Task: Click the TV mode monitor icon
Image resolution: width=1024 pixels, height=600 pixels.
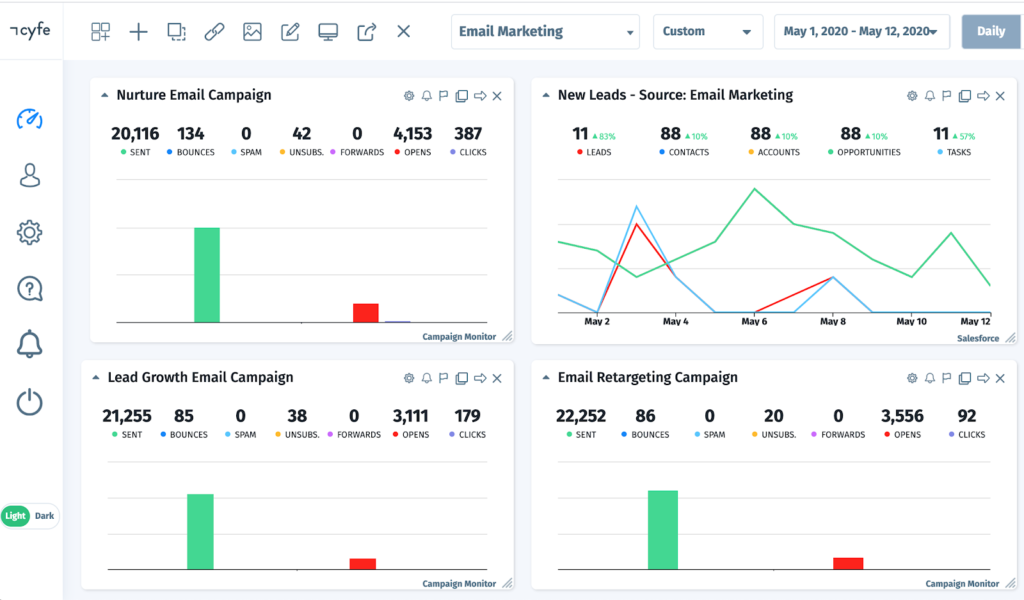Action: click(x=328, y=31)
